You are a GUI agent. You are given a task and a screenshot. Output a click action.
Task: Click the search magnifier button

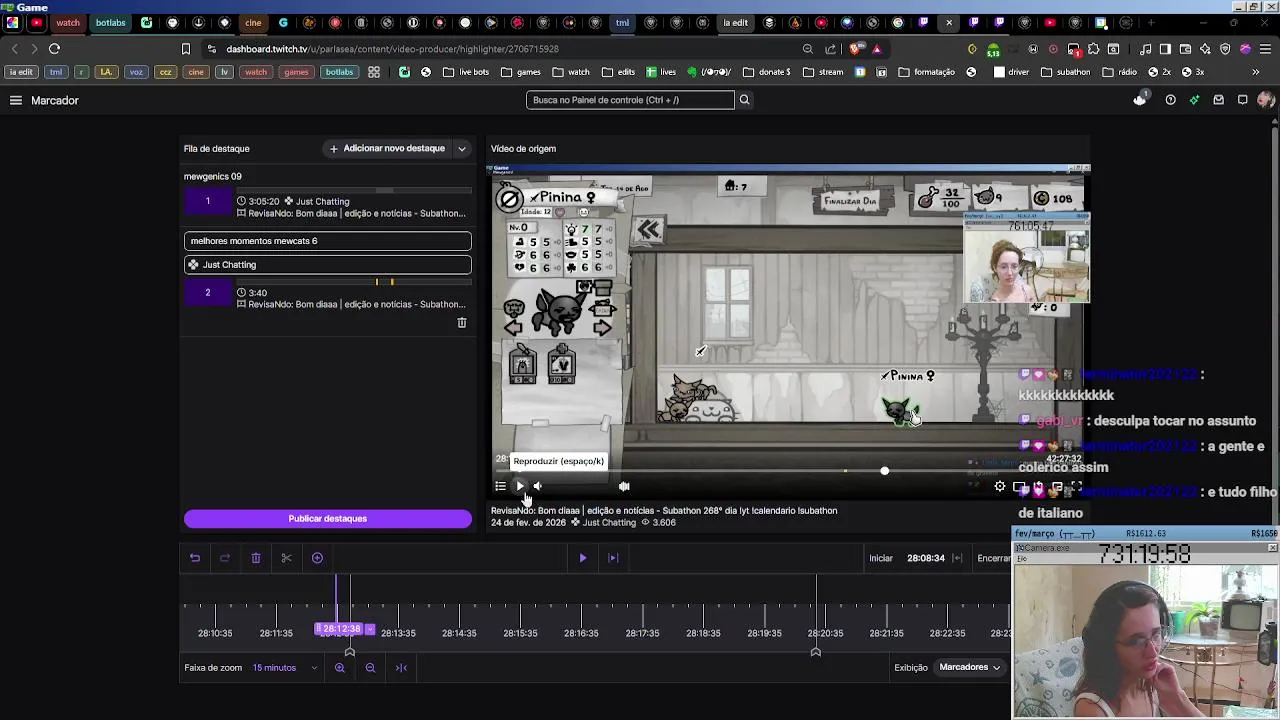pos(744,100)
